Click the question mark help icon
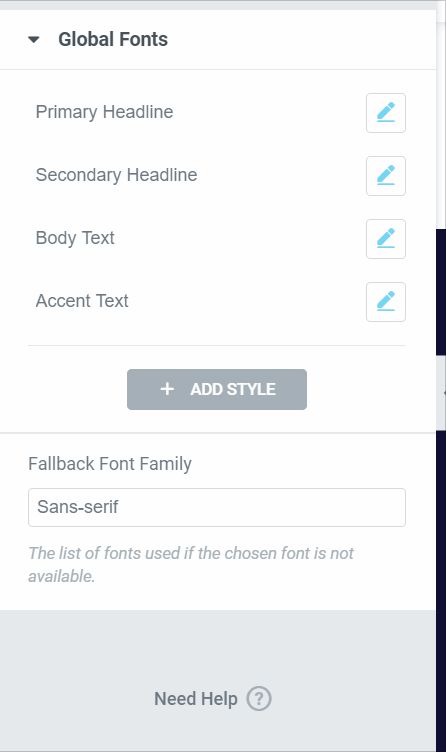This screenshot has height=752, width=446. [259, 699]
